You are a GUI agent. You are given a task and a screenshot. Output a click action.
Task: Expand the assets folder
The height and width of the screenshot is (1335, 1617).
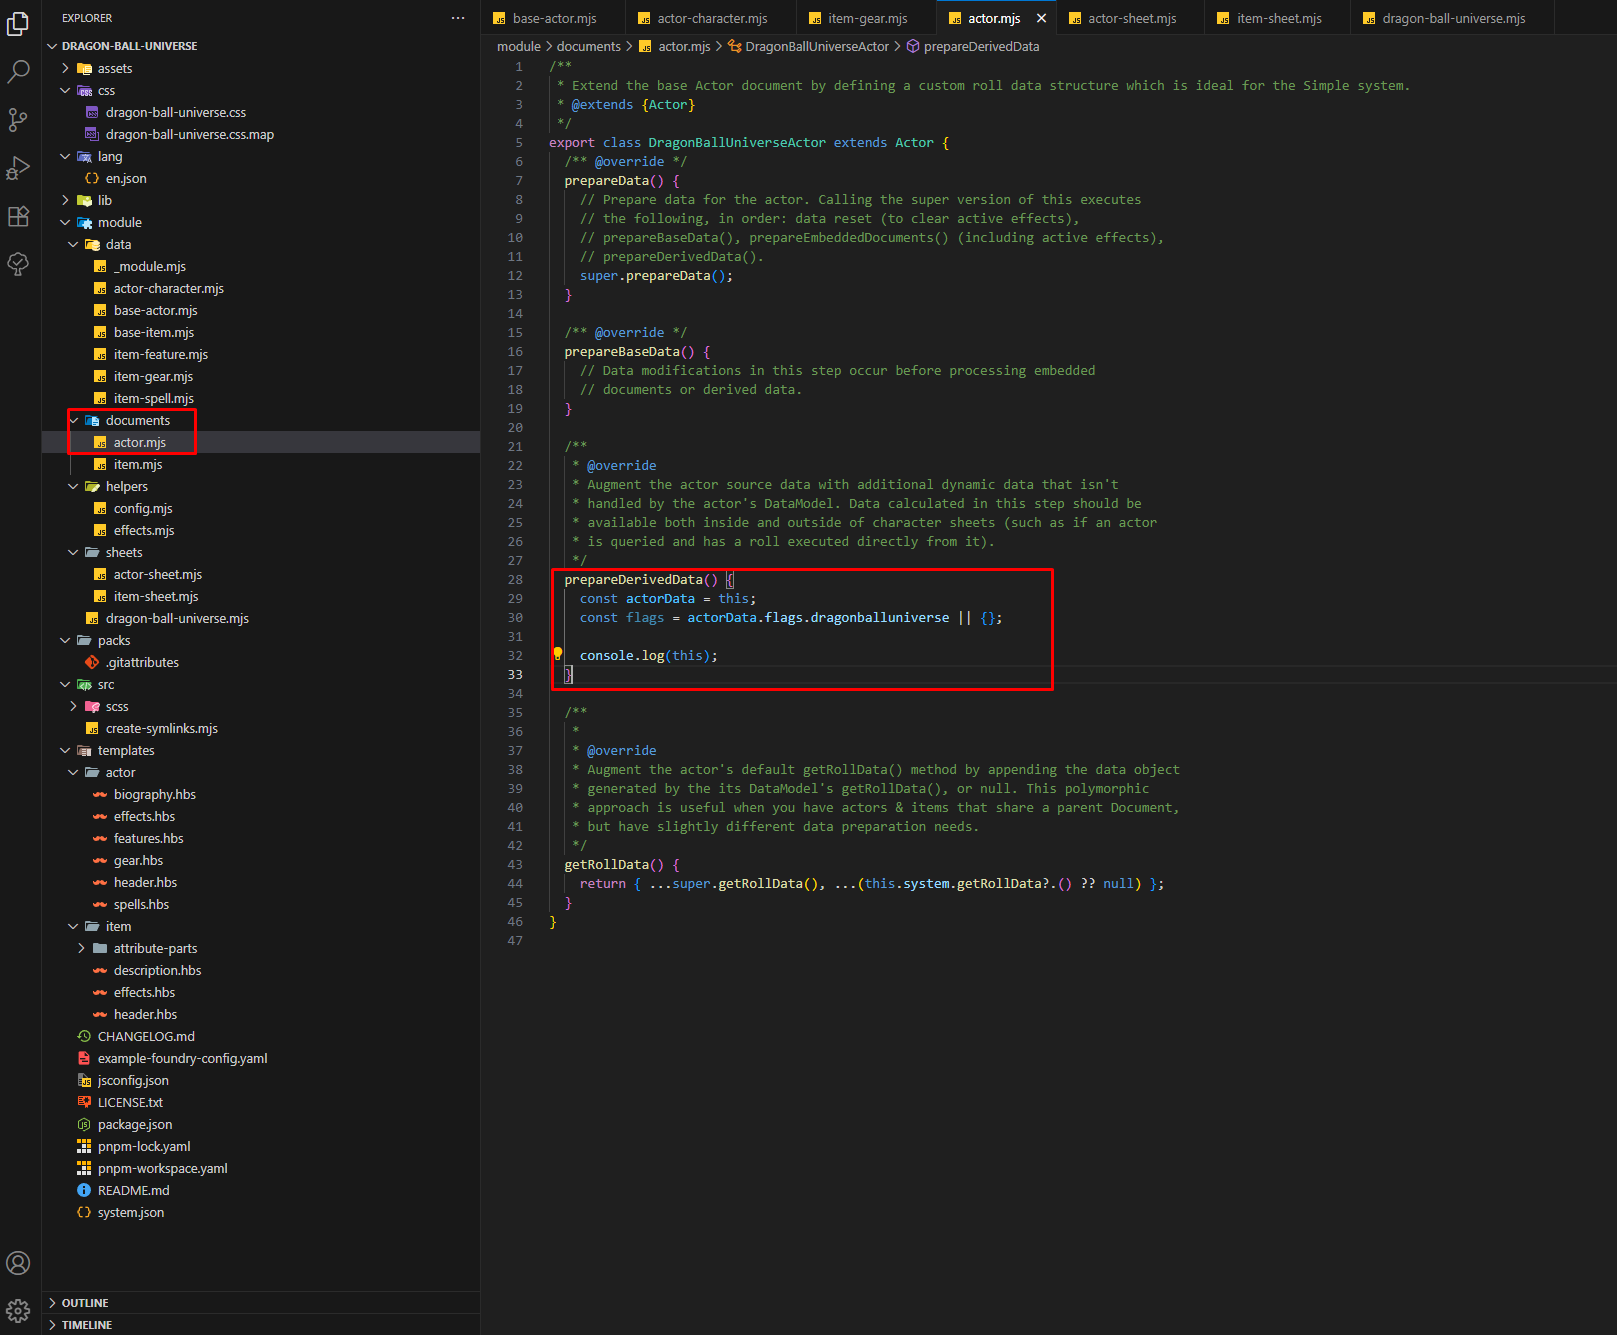pos(114,68)
